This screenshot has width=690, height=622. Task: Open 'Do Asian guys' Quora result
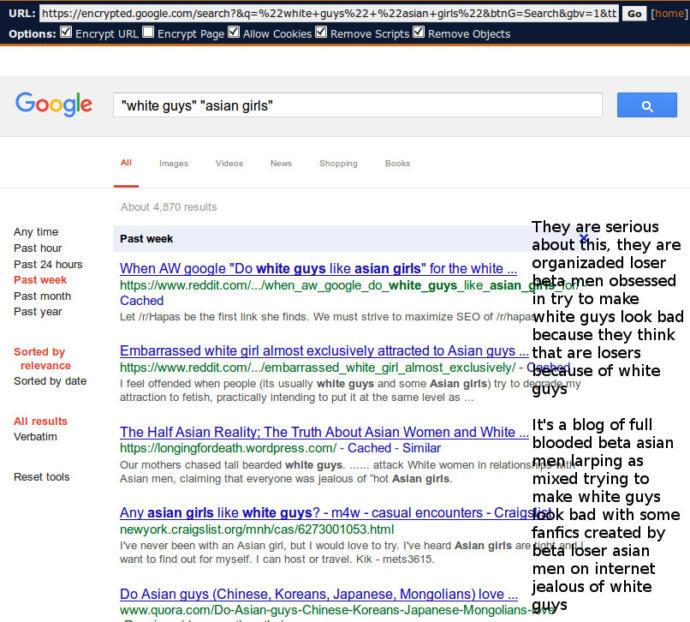[x=319, y=594]
